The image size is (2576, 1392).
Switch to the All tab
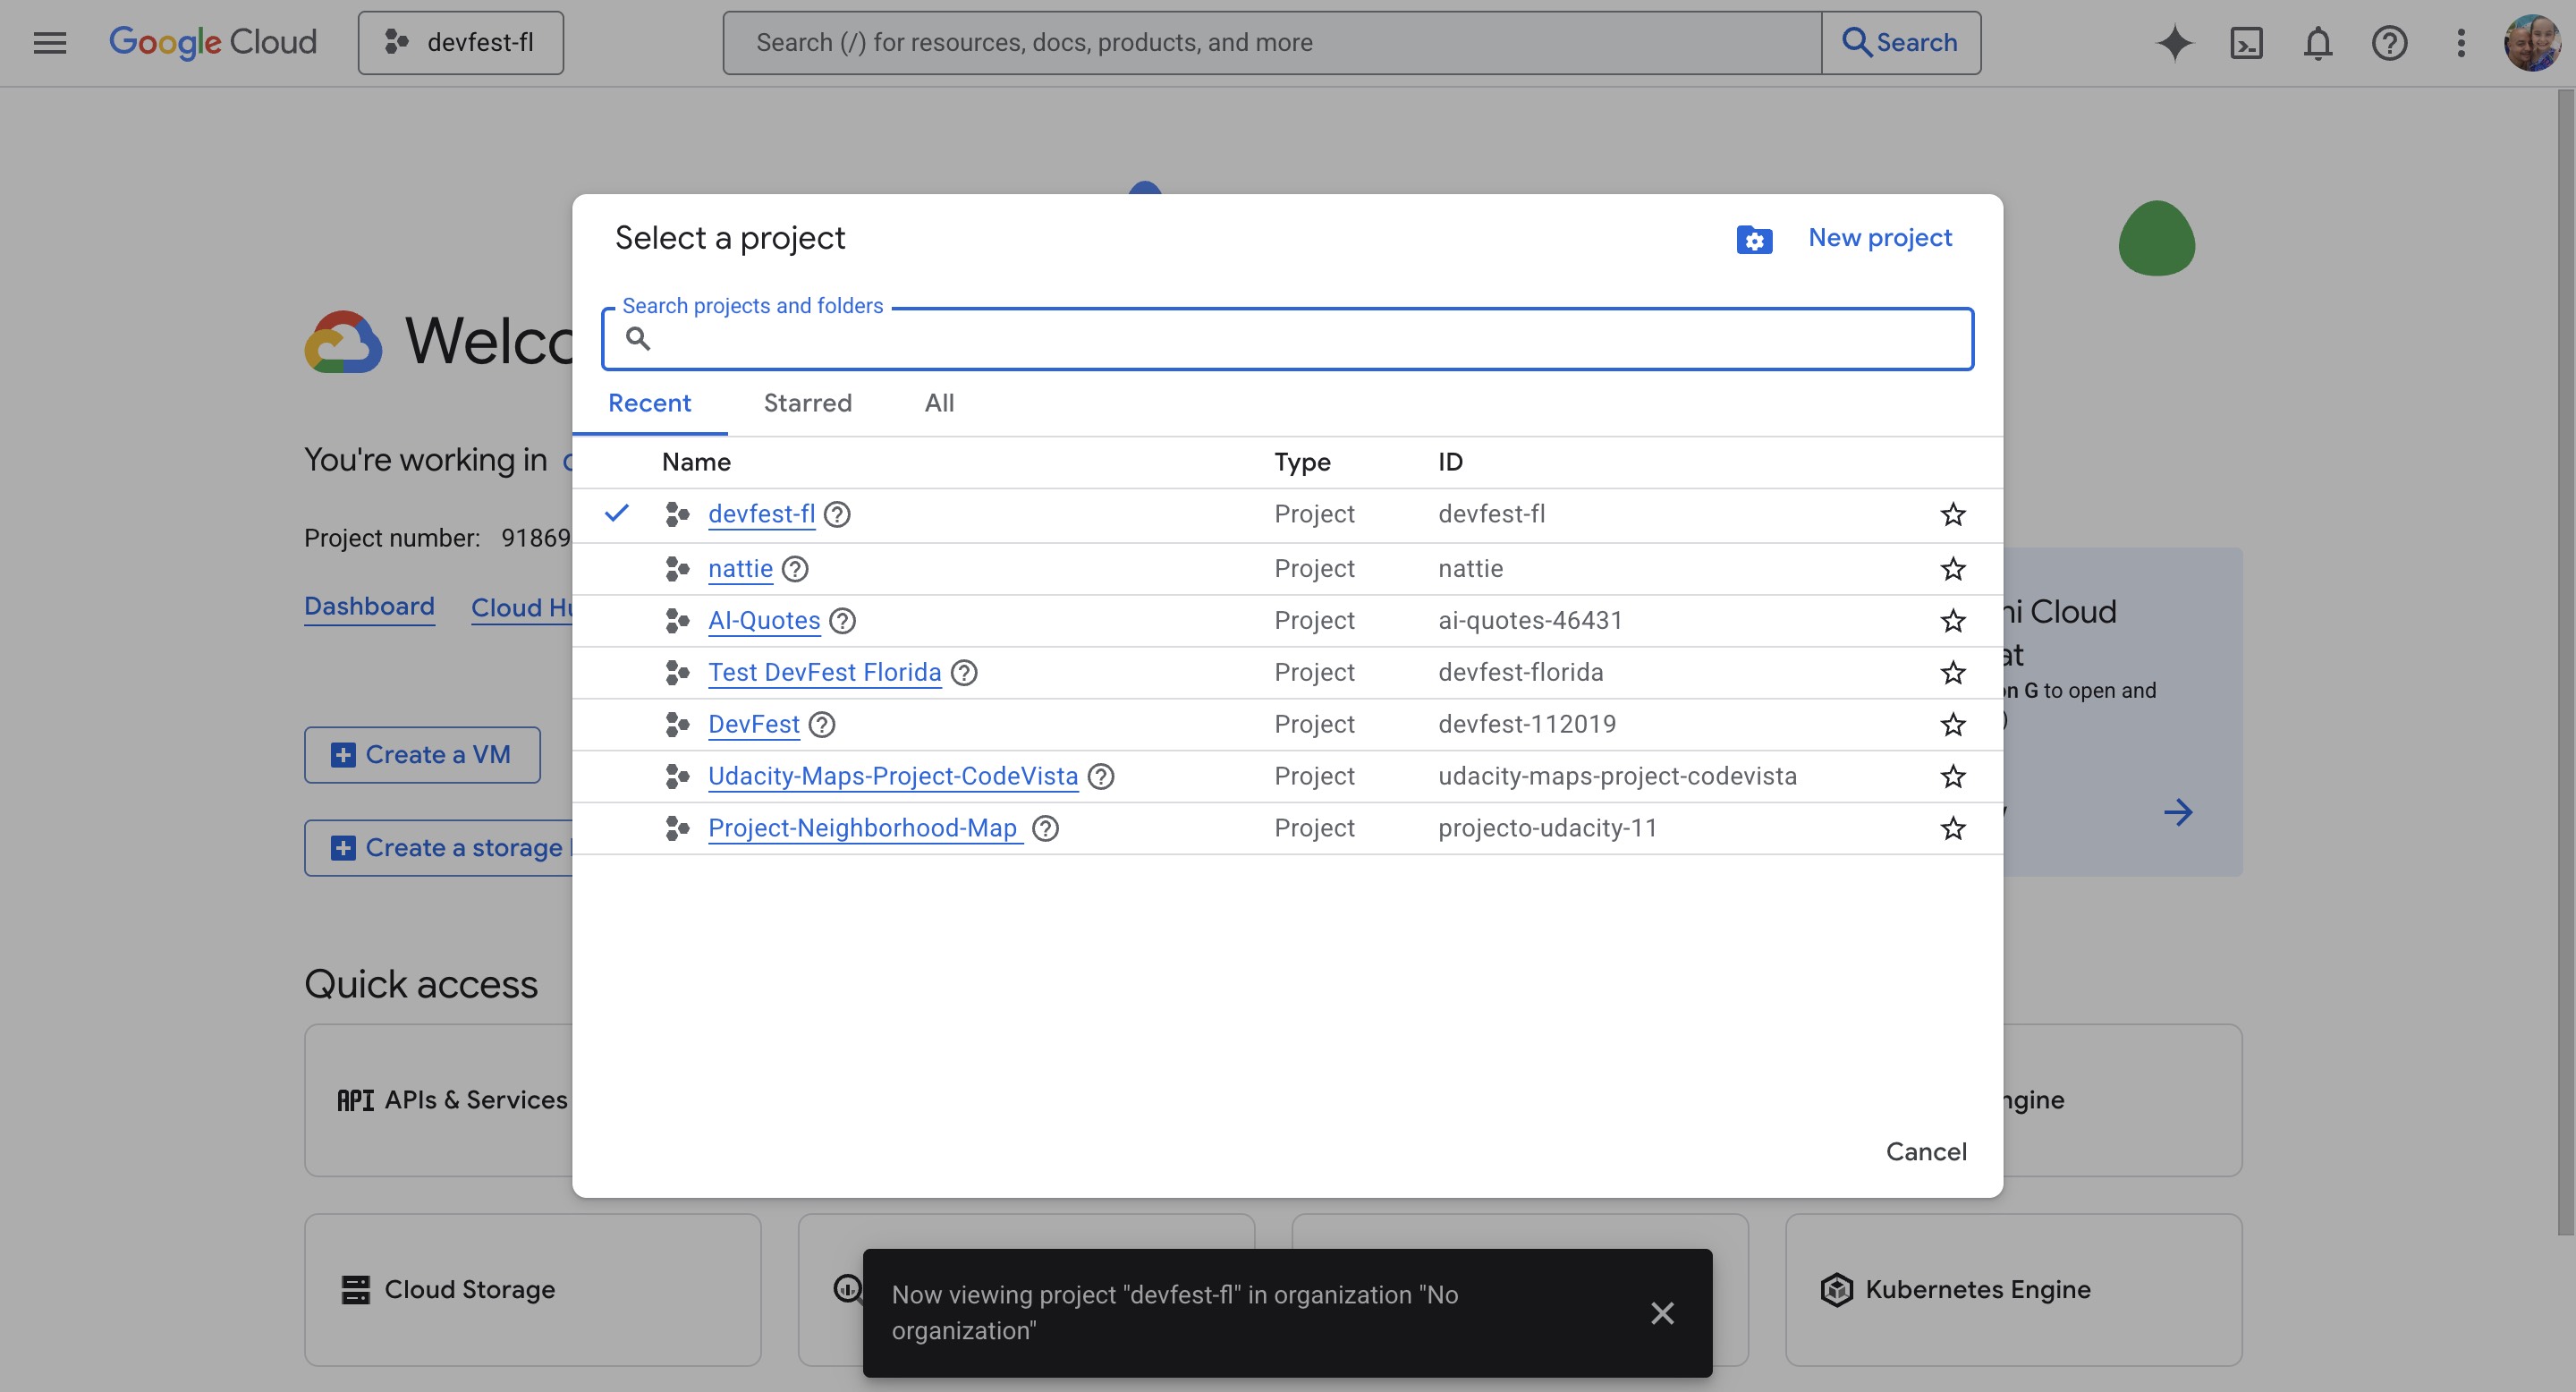pyautogui.click(x=939, y=403)
